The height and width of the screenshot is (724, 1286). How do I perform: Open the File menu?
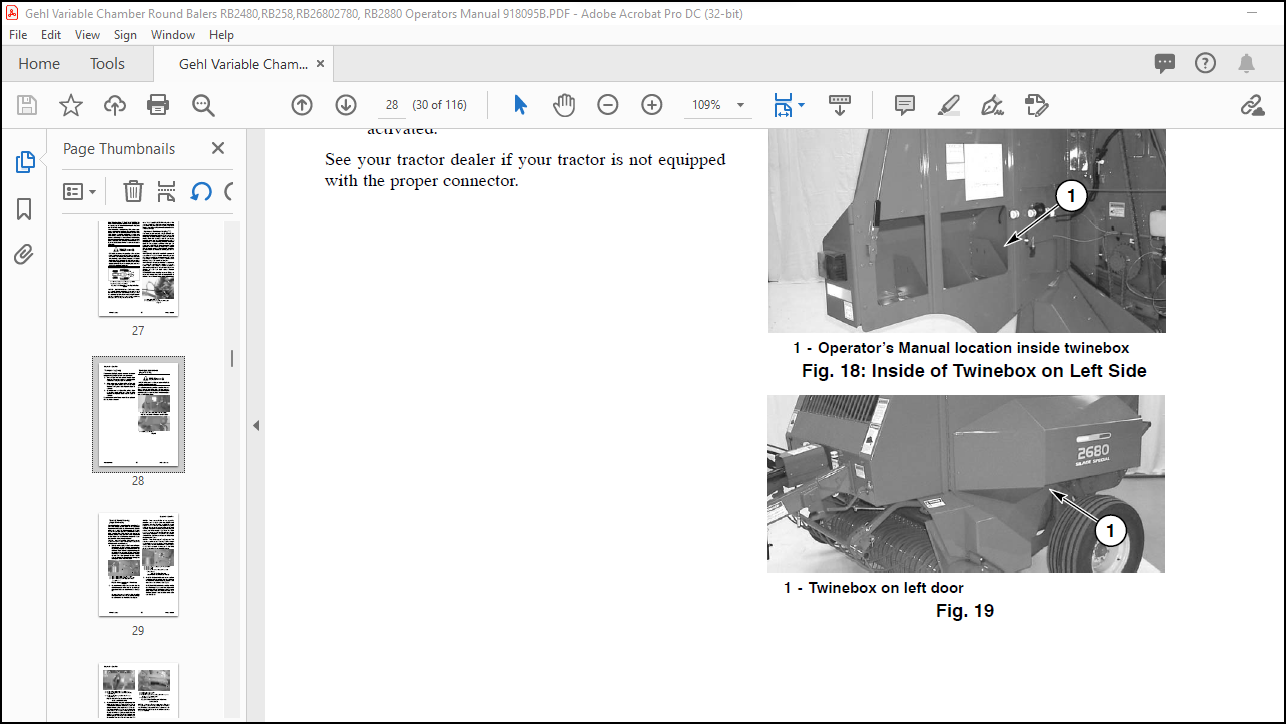point(18,34)
